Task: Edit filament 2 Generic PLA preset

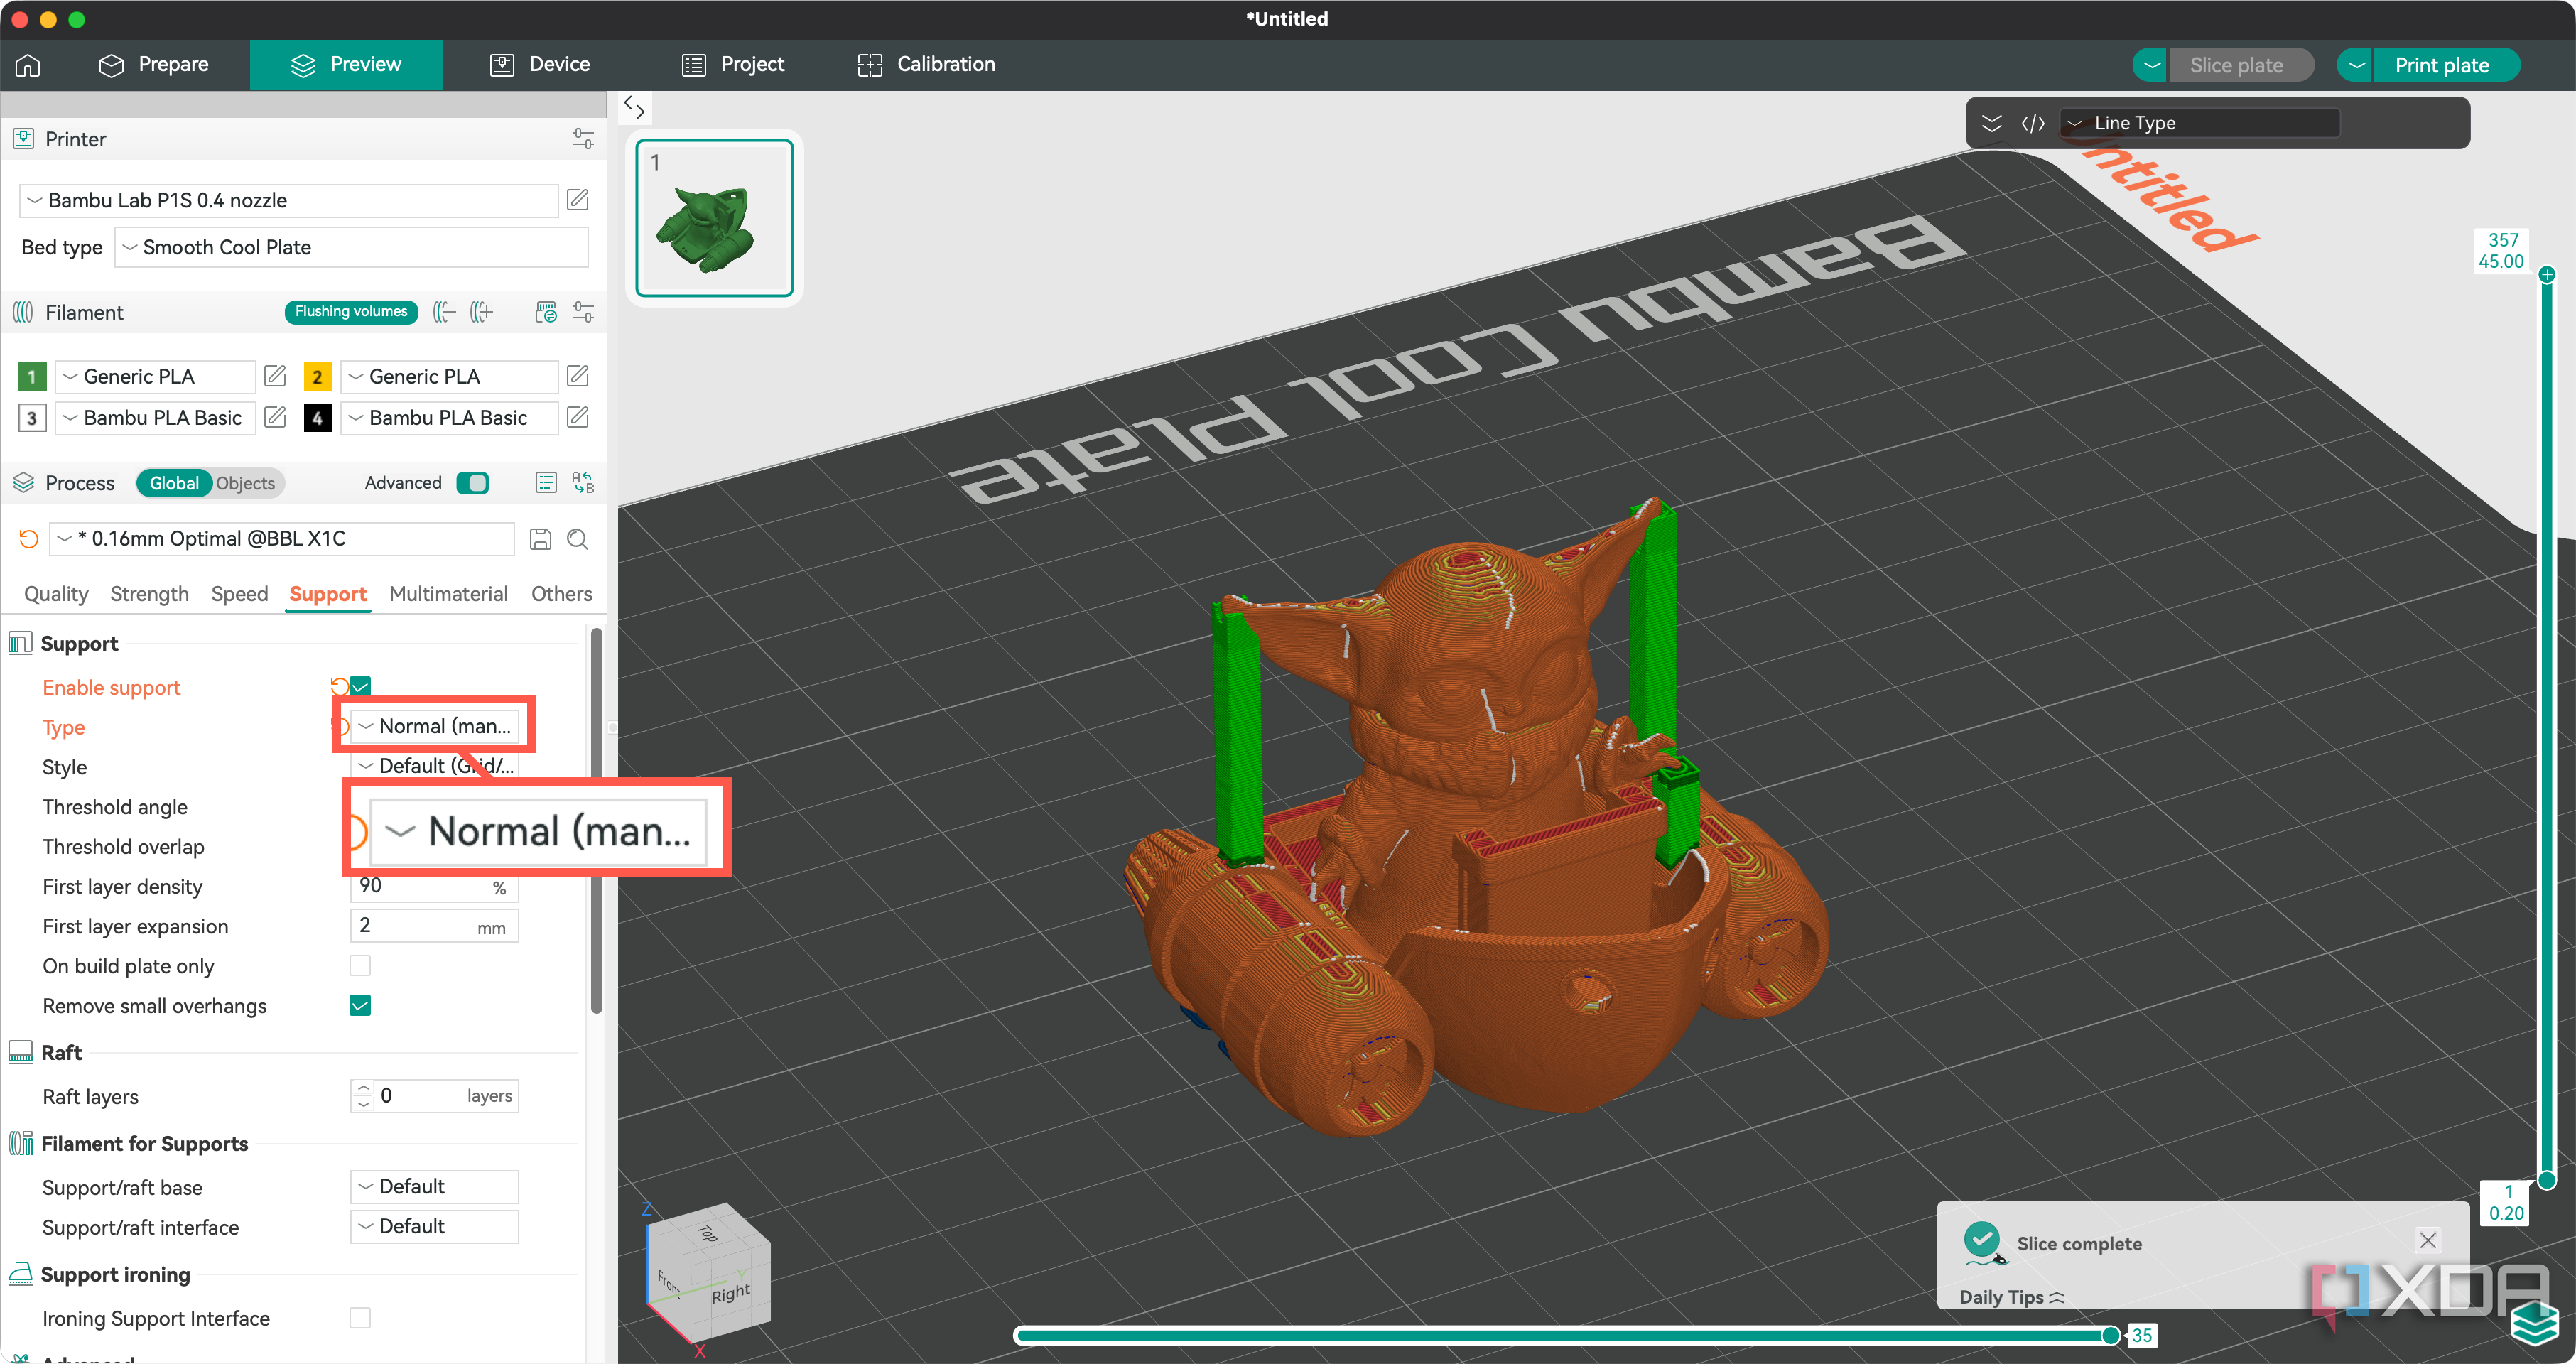Action: (x=578, y=376)
